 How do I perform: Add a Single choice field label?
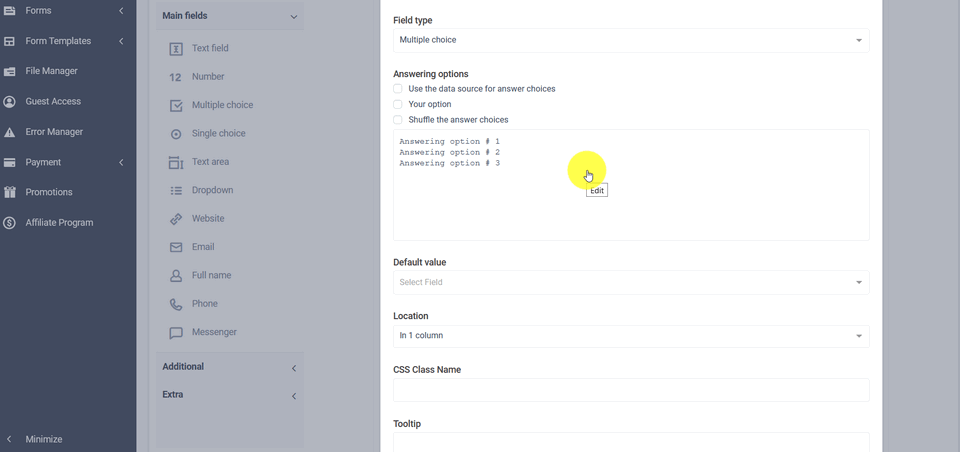[219, 134]
